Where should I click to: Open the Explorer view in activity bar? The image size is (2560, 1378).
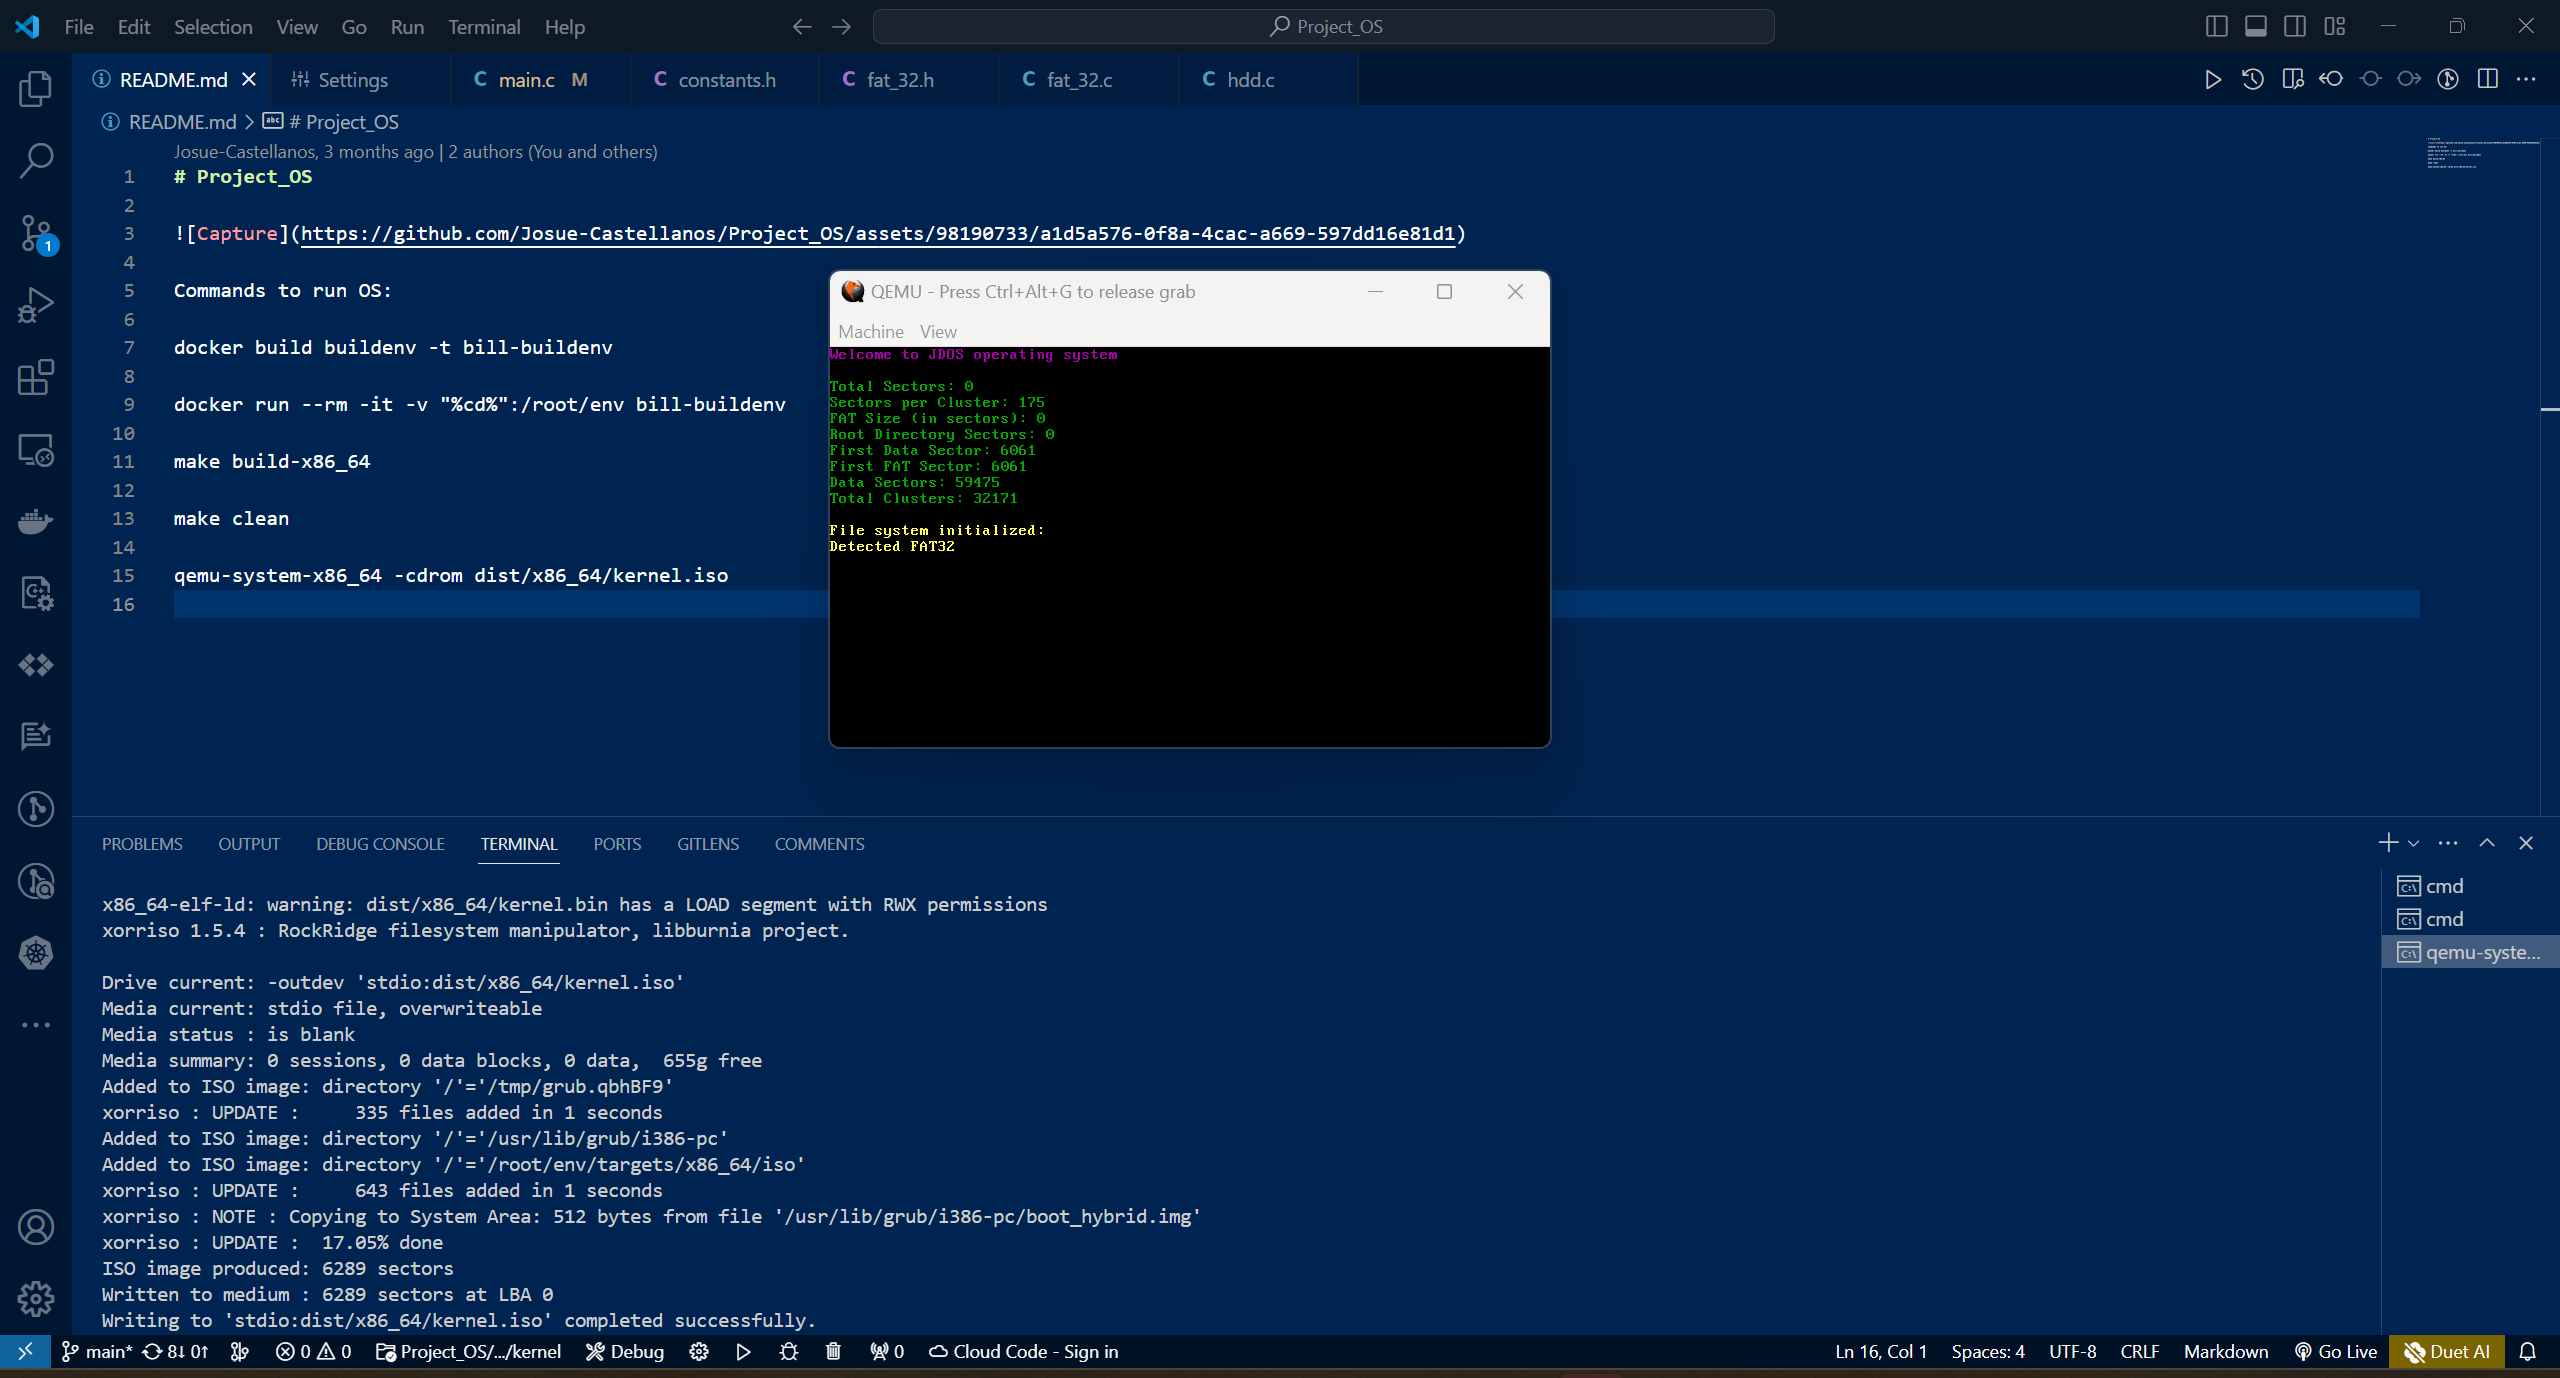[36, 89]
